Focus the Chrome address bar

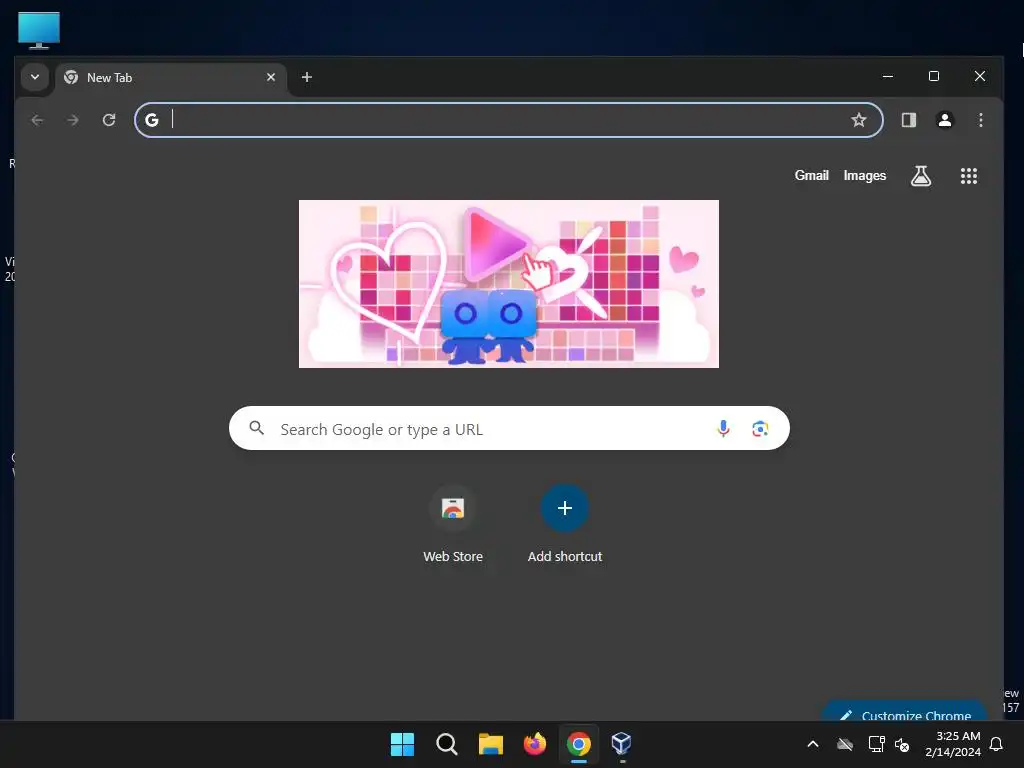coord(509,120)
